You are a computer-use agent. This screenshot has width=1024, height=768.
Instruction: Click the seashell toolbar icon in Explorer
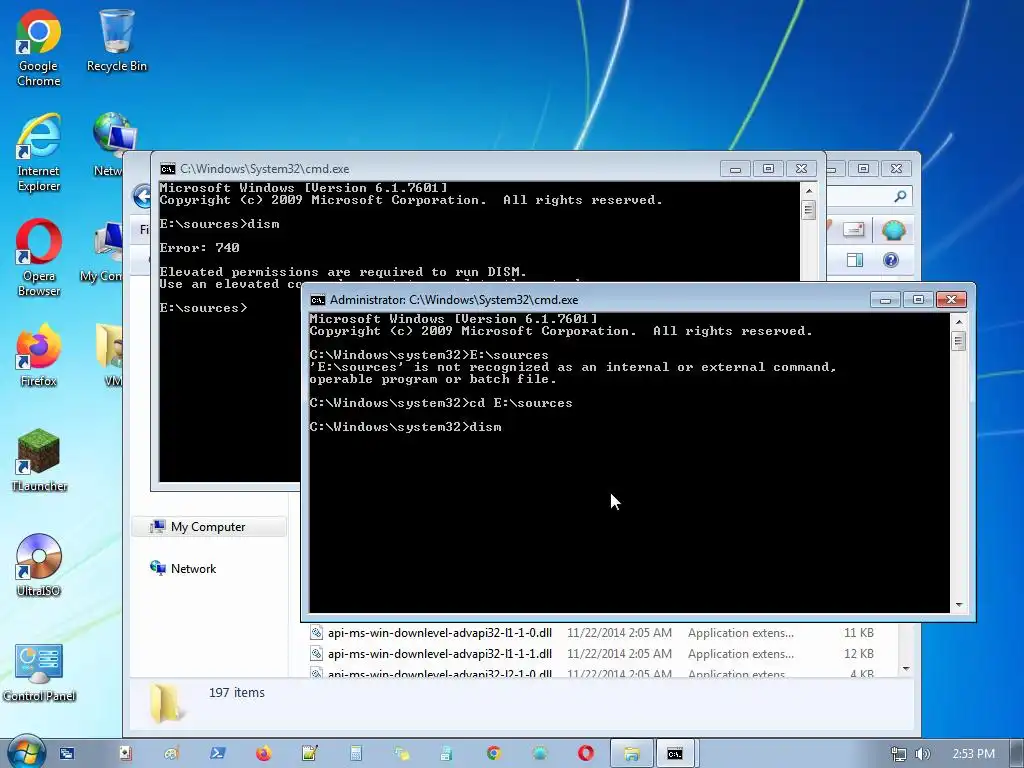click(x=893, y=230)
